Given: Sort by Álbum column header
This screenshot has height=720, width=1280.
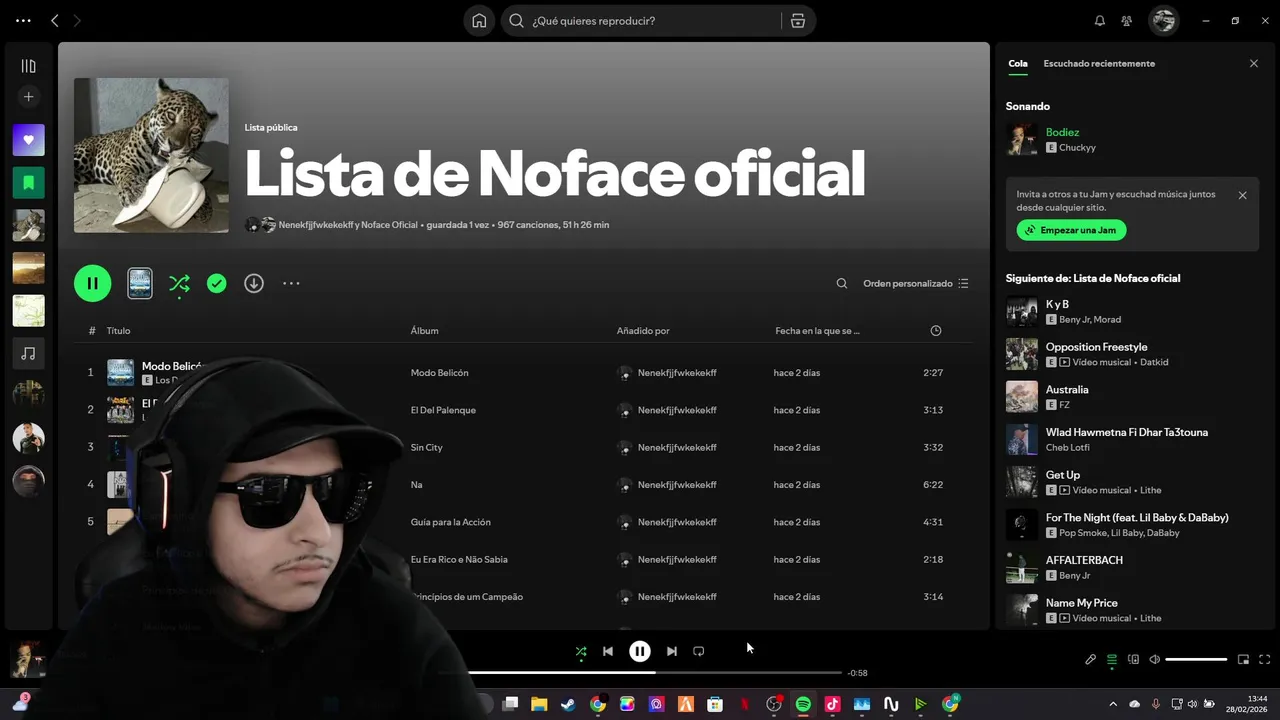Looking at the screenshot, I should point(424,331).
